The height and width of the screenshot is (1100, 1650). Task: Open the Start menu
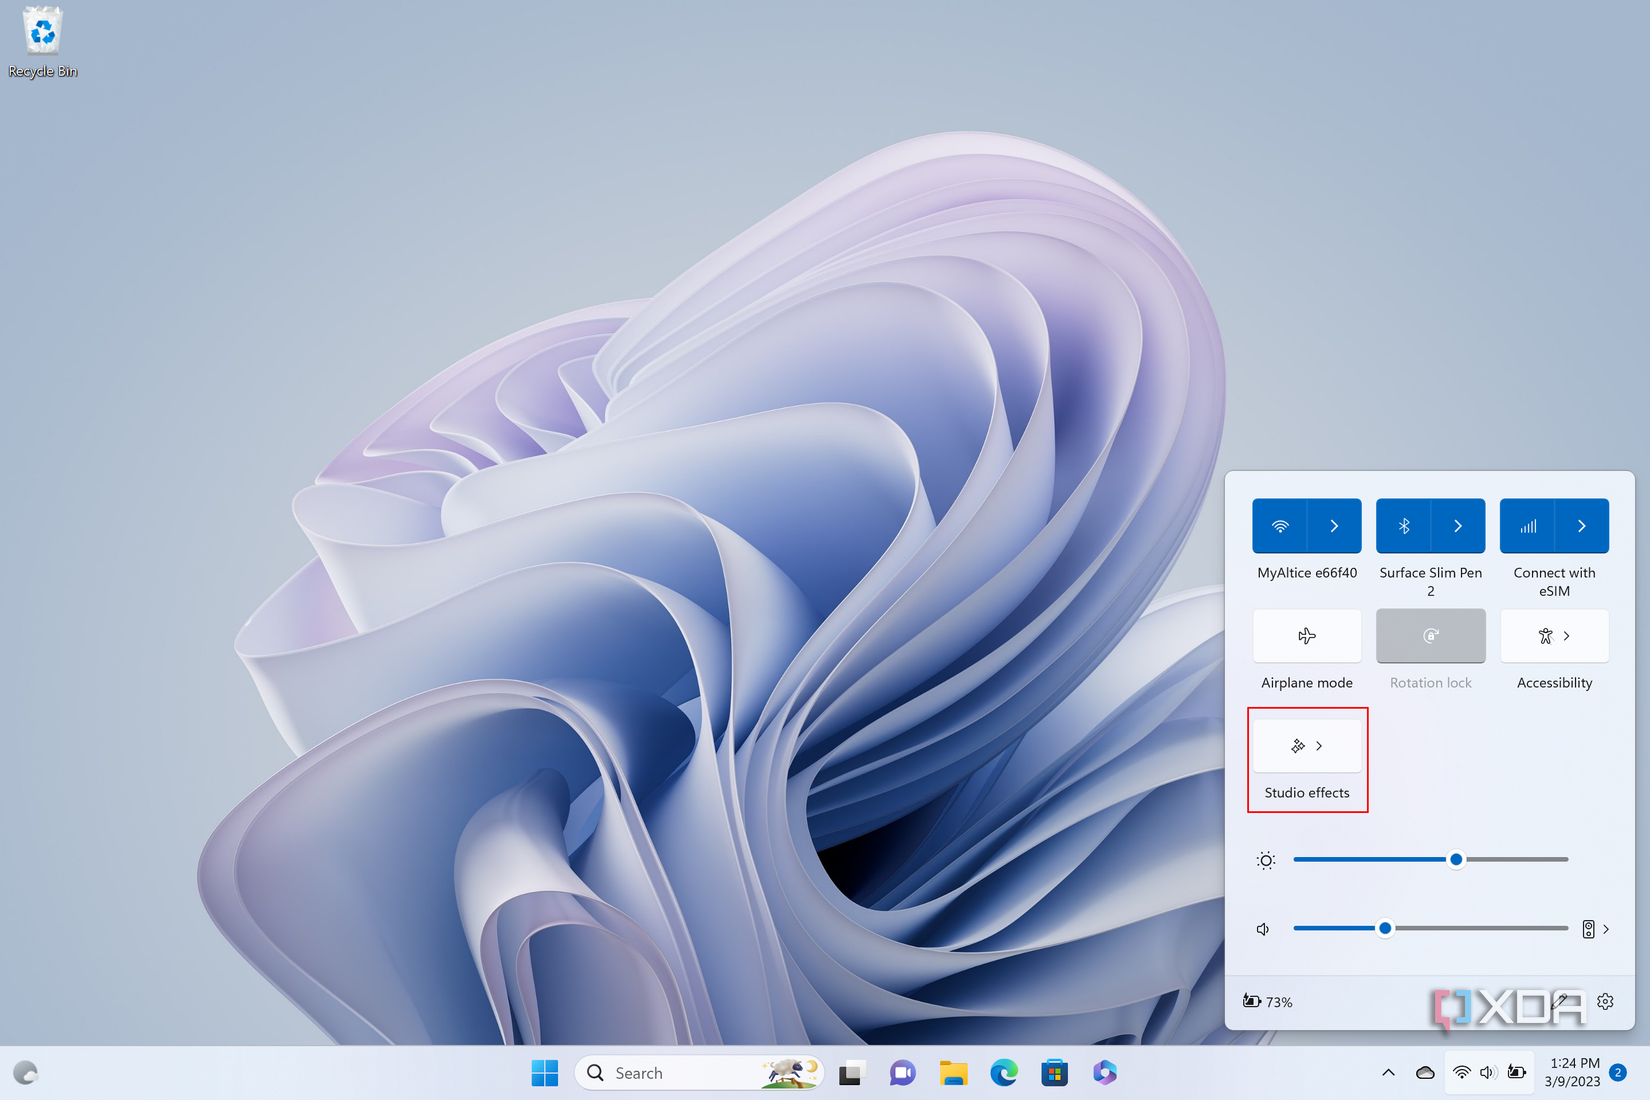pos(545,1072)
